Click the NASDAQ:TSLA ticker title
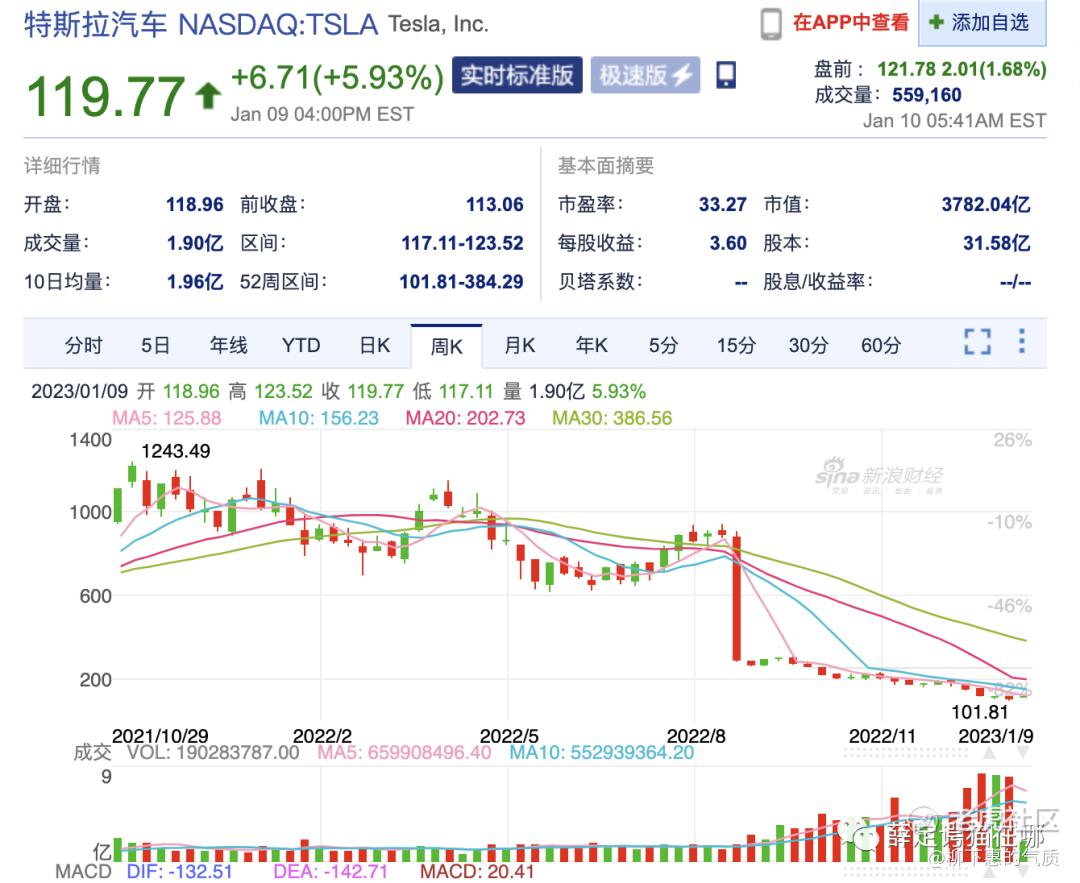The image size is (1080, 883). pos(278,25)
